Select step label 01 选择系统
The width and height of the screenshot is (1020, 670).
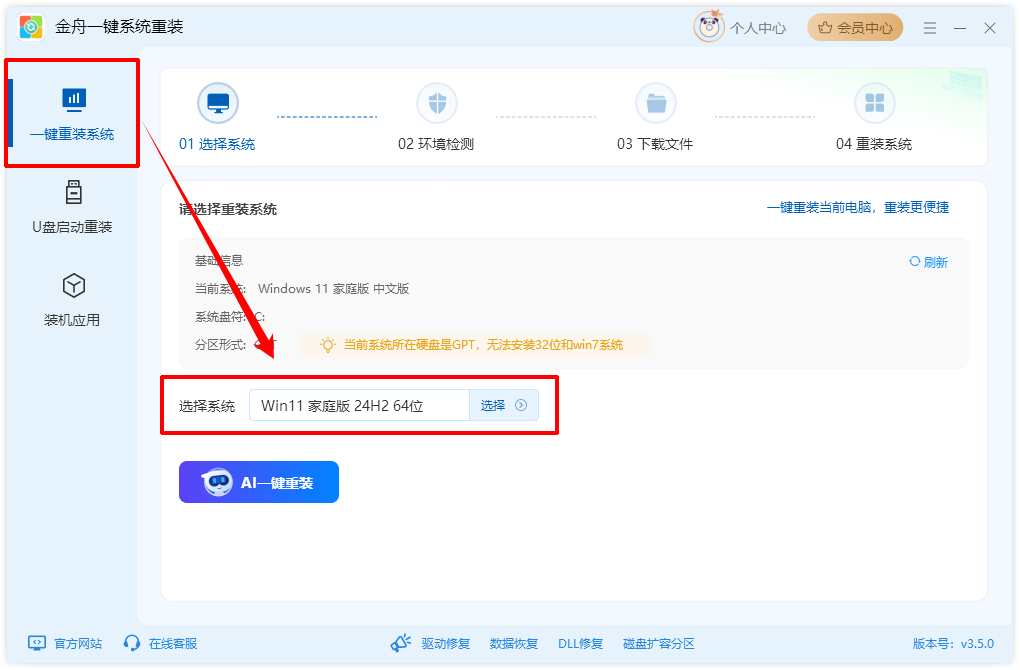tap(217, 144)
